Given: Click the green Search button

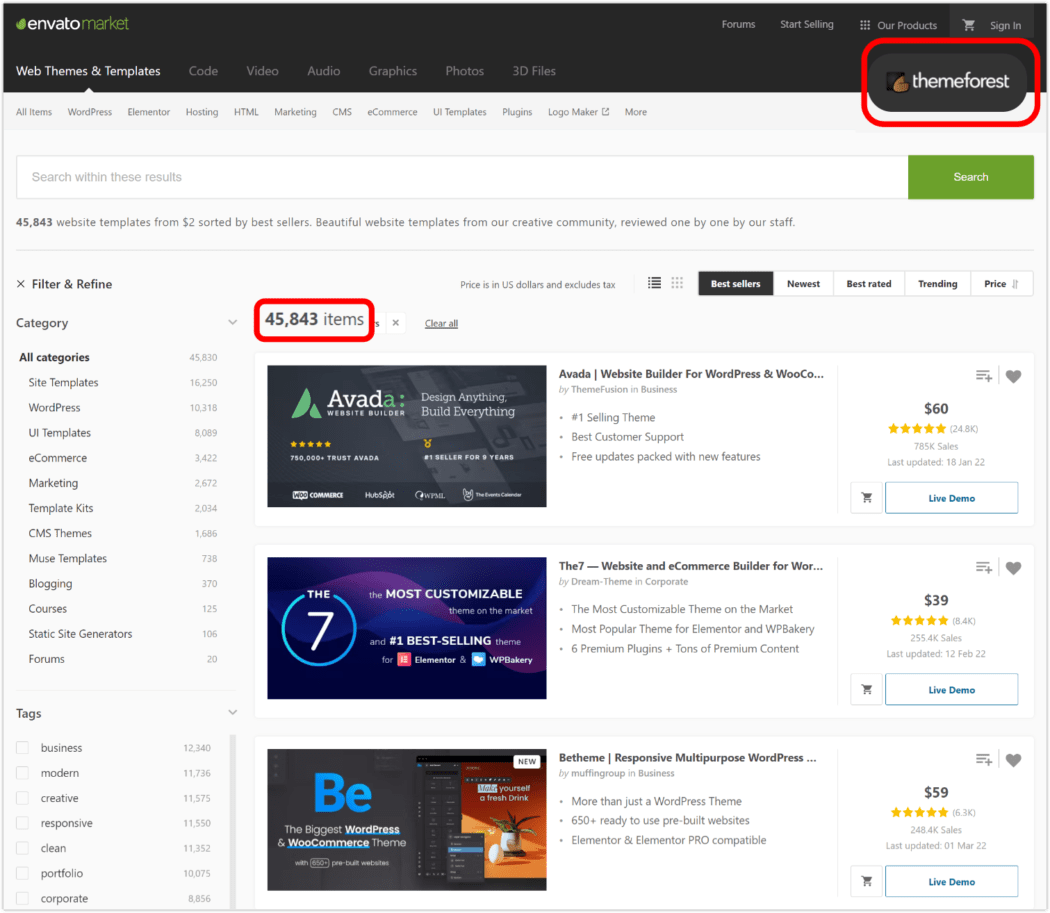Looking at the screenshot, I should [x=970, y=177].
